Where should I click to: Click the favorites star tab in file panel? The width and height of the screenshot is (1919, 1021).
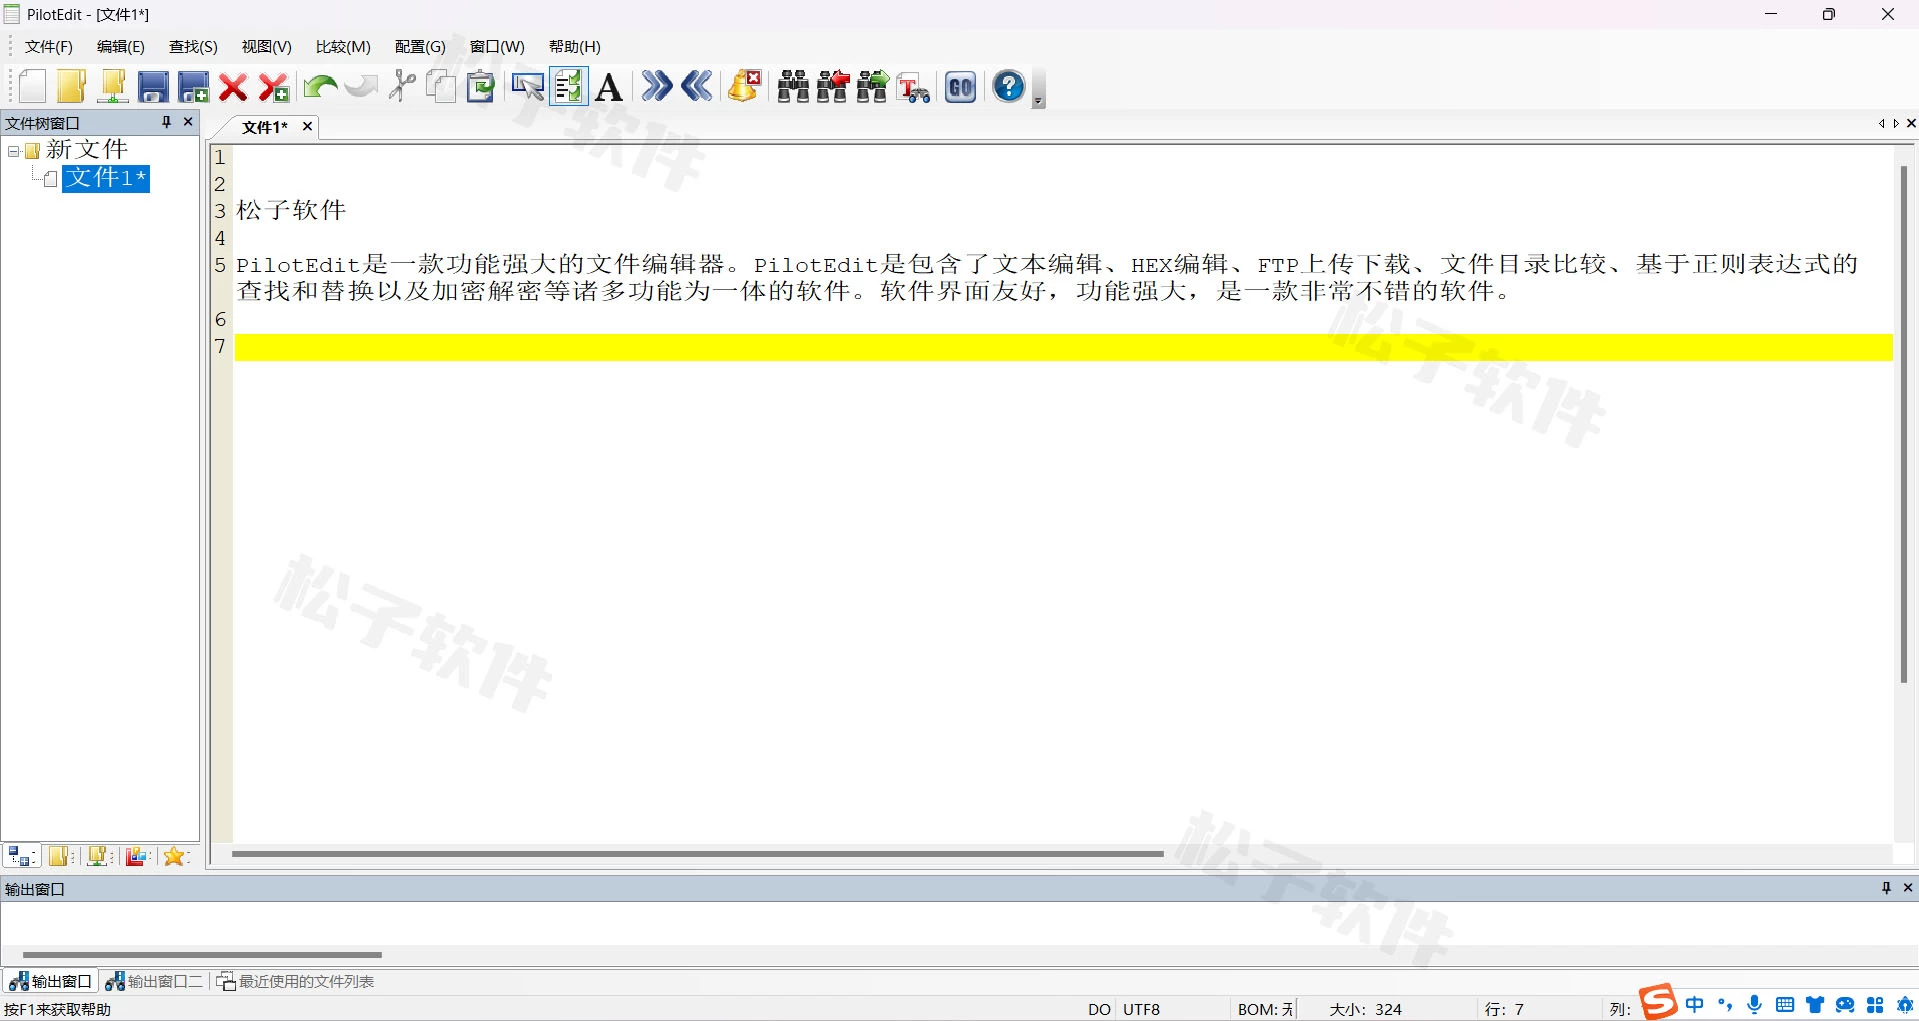pos(175,856)
